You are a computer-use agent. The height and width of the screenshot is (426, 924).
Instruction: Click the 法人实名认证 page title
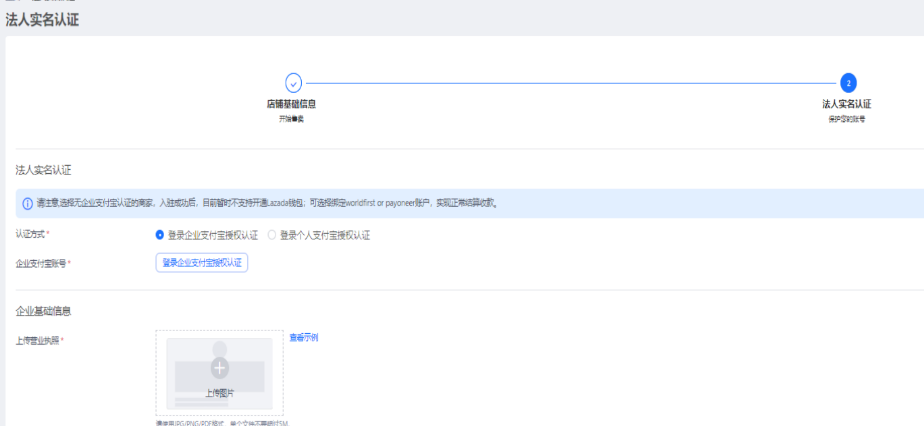click(42, 20)
